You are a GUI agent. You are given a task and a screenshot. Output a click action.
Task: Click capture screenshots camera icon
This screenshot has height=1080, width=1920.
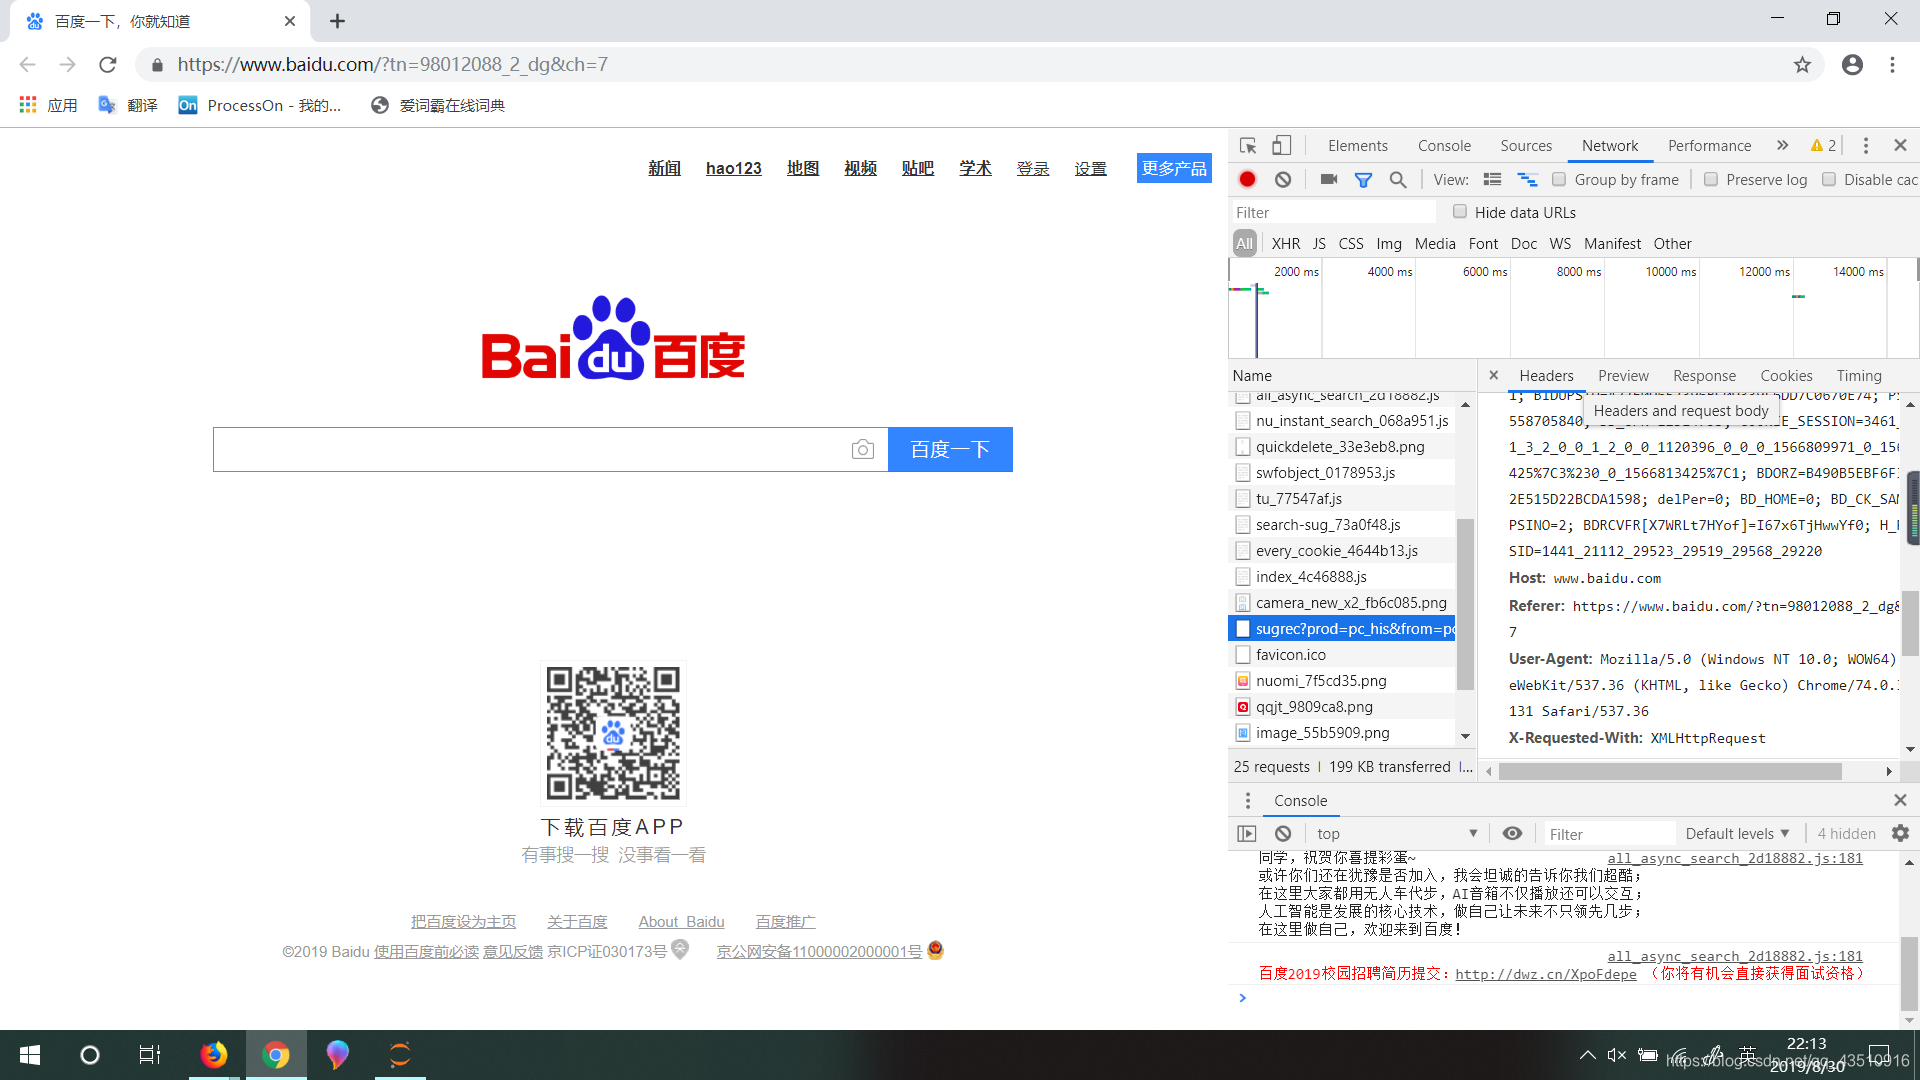(x=1329, y=180)
